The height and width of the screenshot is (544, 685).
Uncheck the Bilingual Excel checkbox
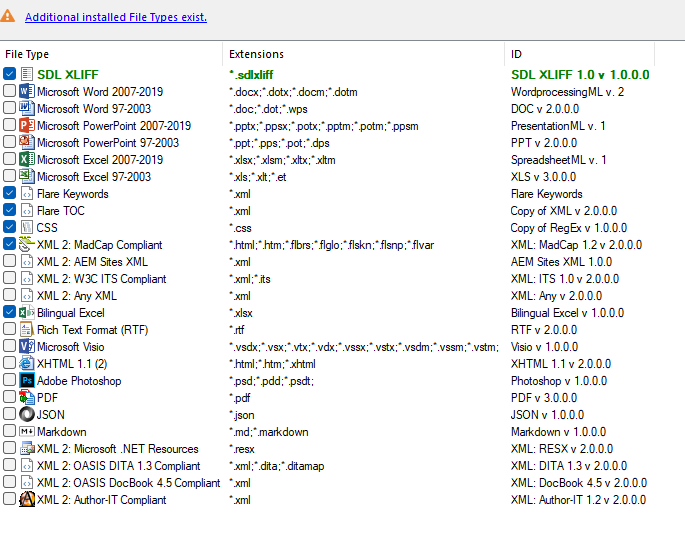point(9,312)
